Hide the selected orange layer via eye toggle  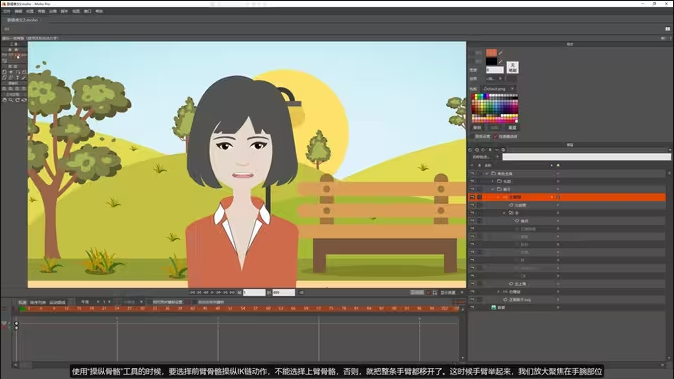(x=472, y=197)
